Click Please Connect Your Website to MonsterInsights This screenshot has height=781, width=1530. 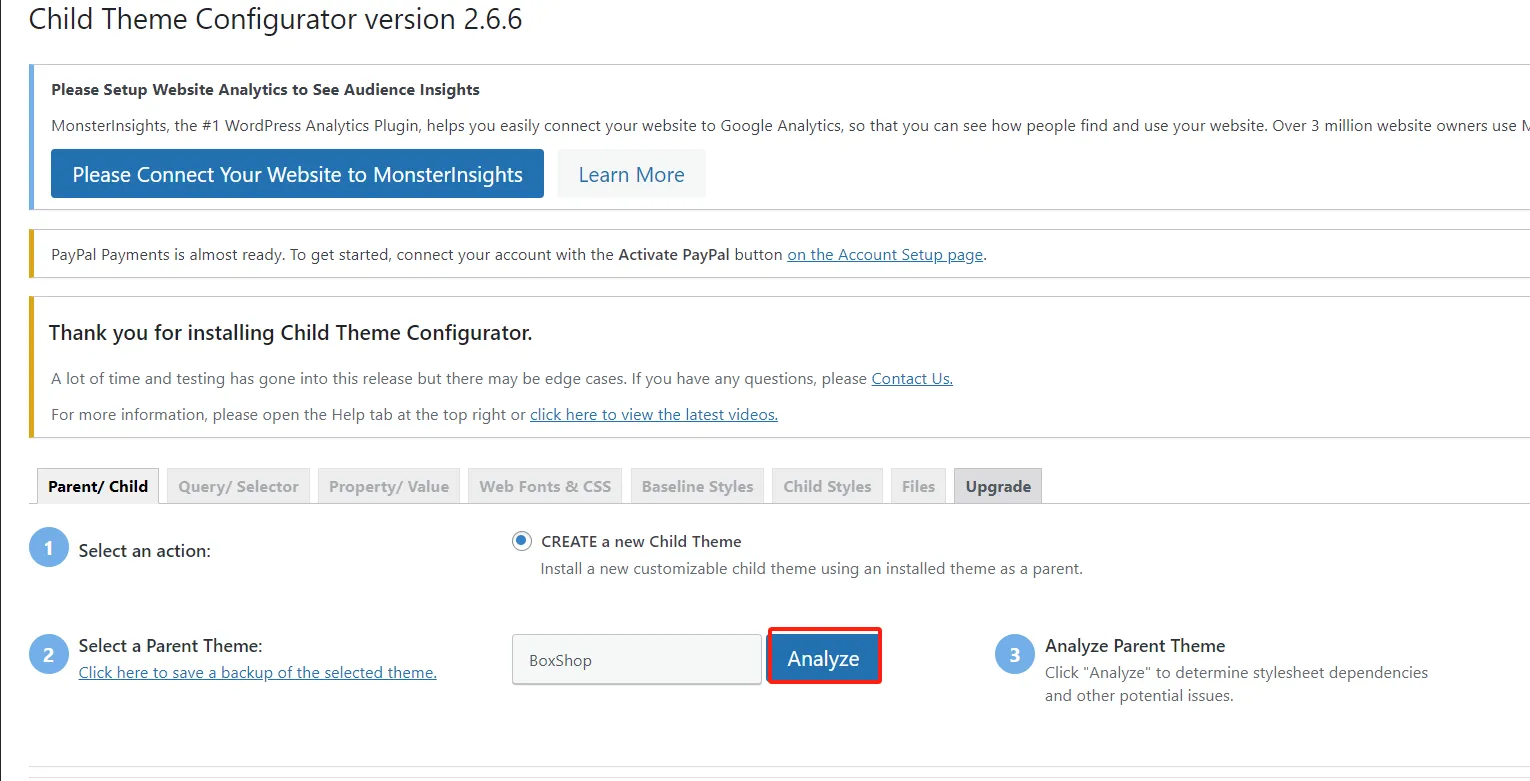[x=297, y=174]
